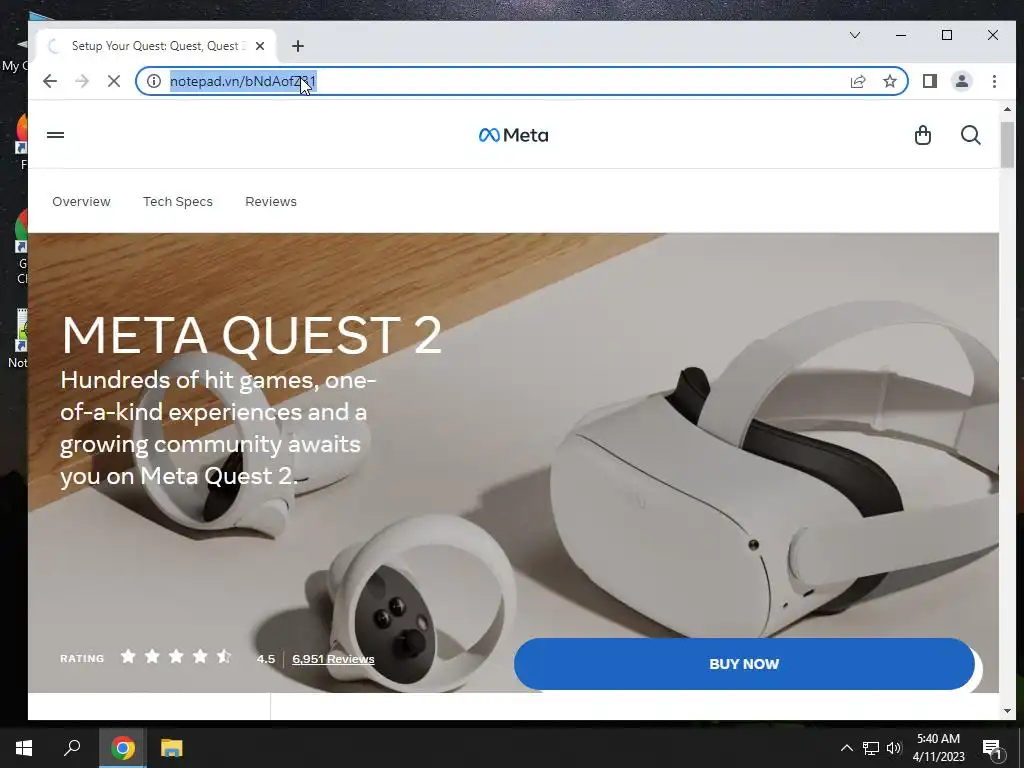Click the star rating display
Image resolution: width=1024 pixels, height=768 pixels.
(x=176, y=656)
